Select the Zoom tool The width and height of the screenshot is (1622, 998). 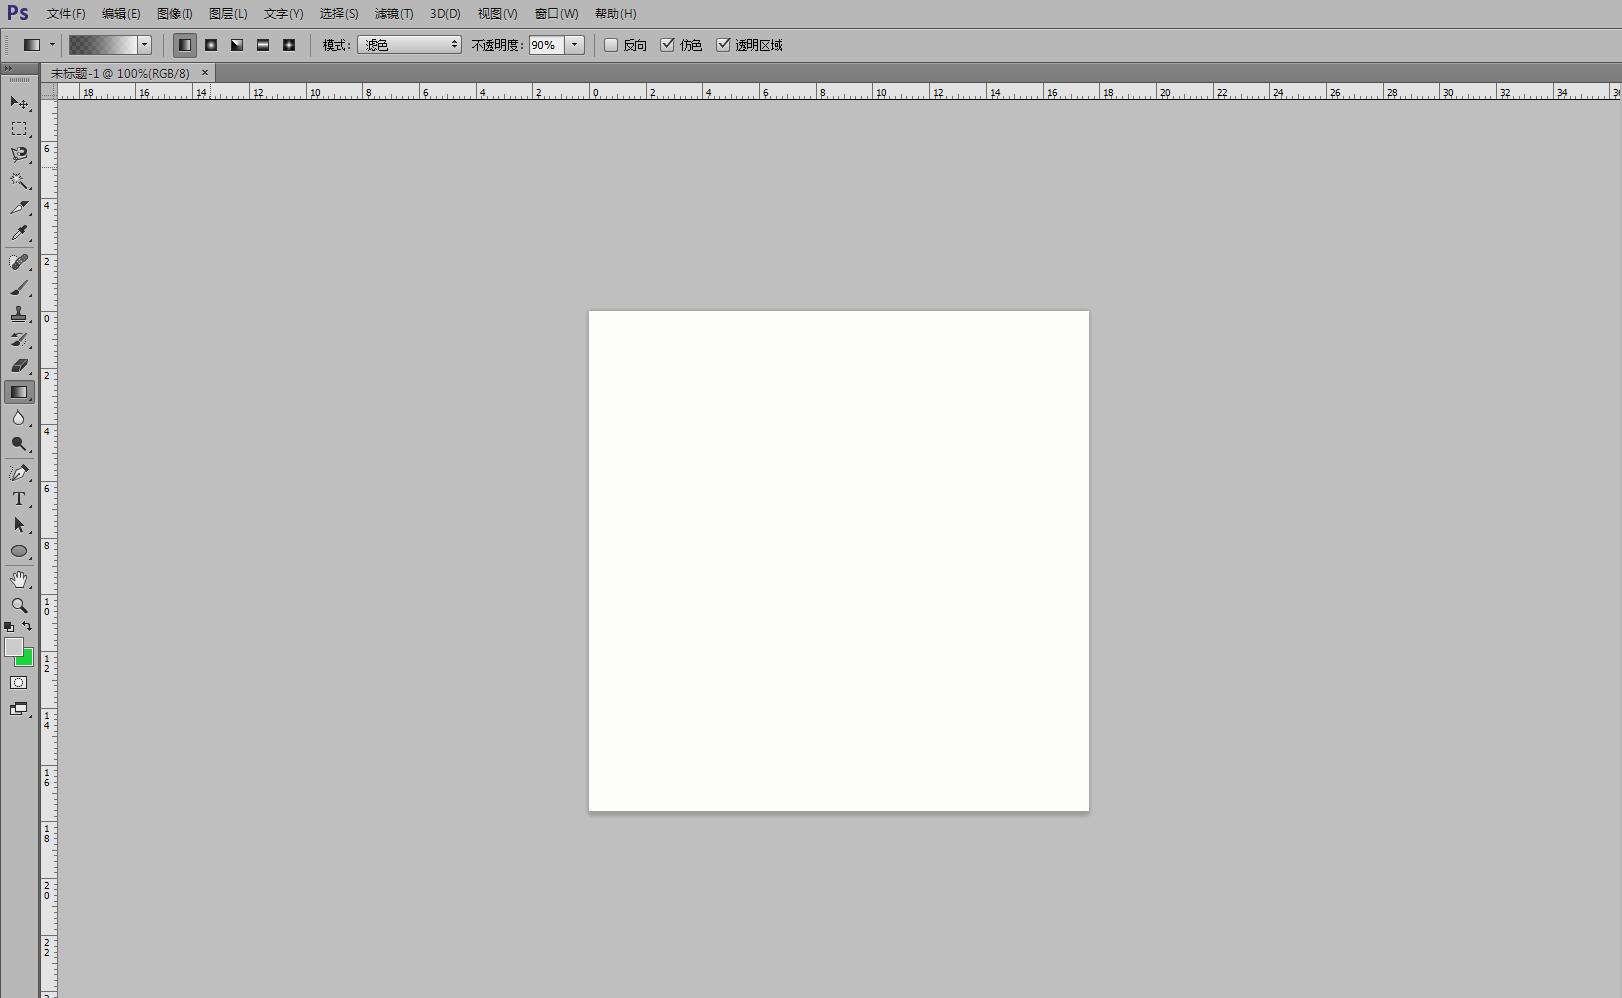pyautogui.click(x=19, y=606)
